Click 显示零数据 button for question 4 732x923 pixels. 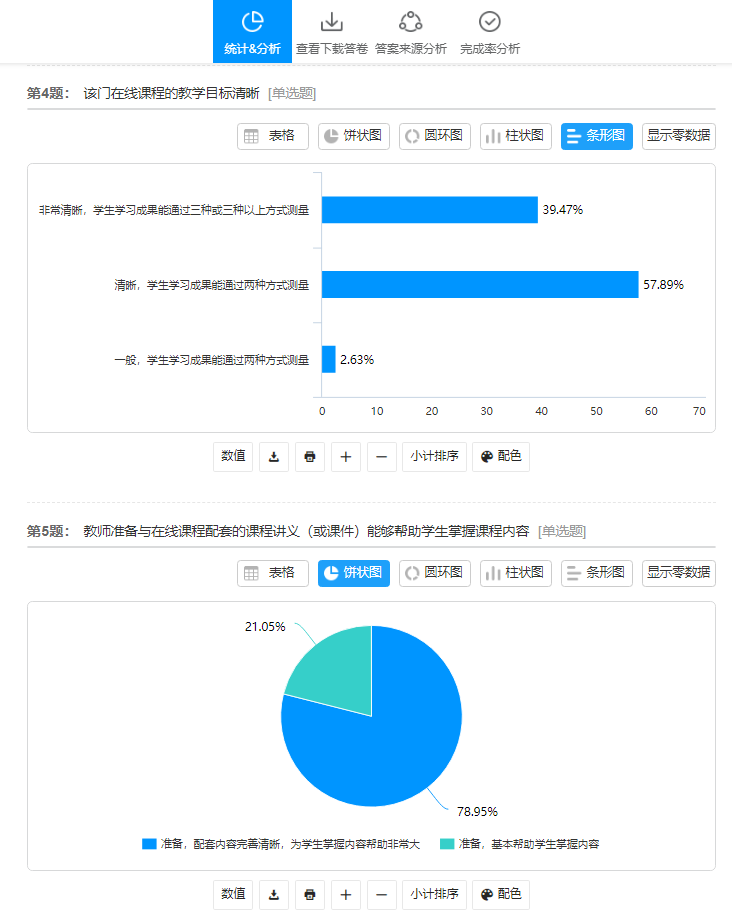click(678, 136)
